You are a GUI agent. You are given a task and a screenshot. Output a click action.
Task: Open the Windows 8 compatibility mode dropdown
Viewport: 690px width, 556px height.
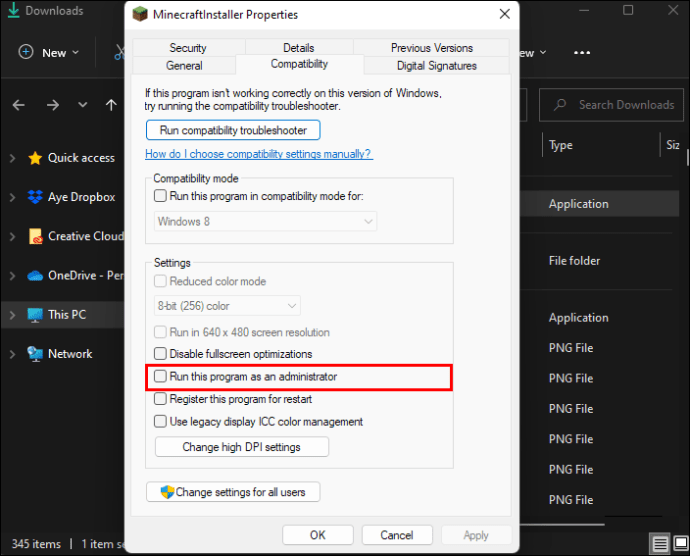pyautogui.click(x=265, y=221)
